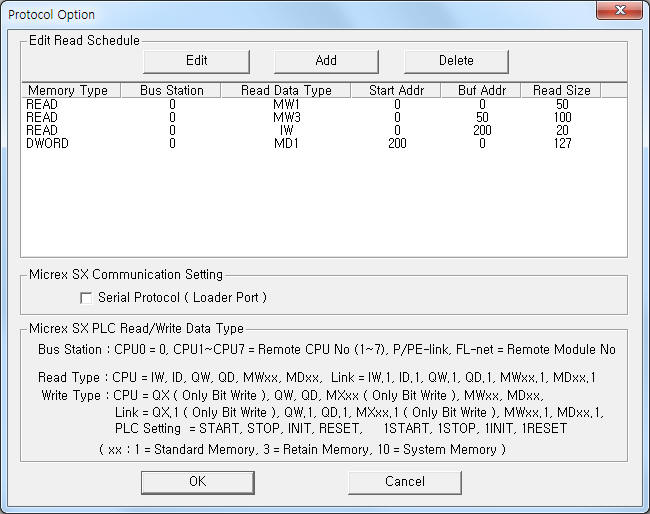This screenshot has height=514, width=650.
Task: Click Buf Addr value 50 in MW3 row
Action: point(482,117)
